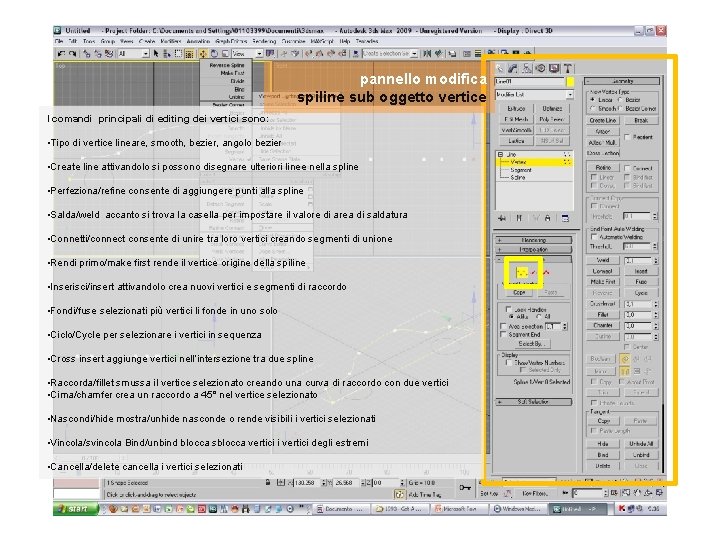
Task: Click the Create Line button
Action: pyautogui.click(x=603, y=120)
